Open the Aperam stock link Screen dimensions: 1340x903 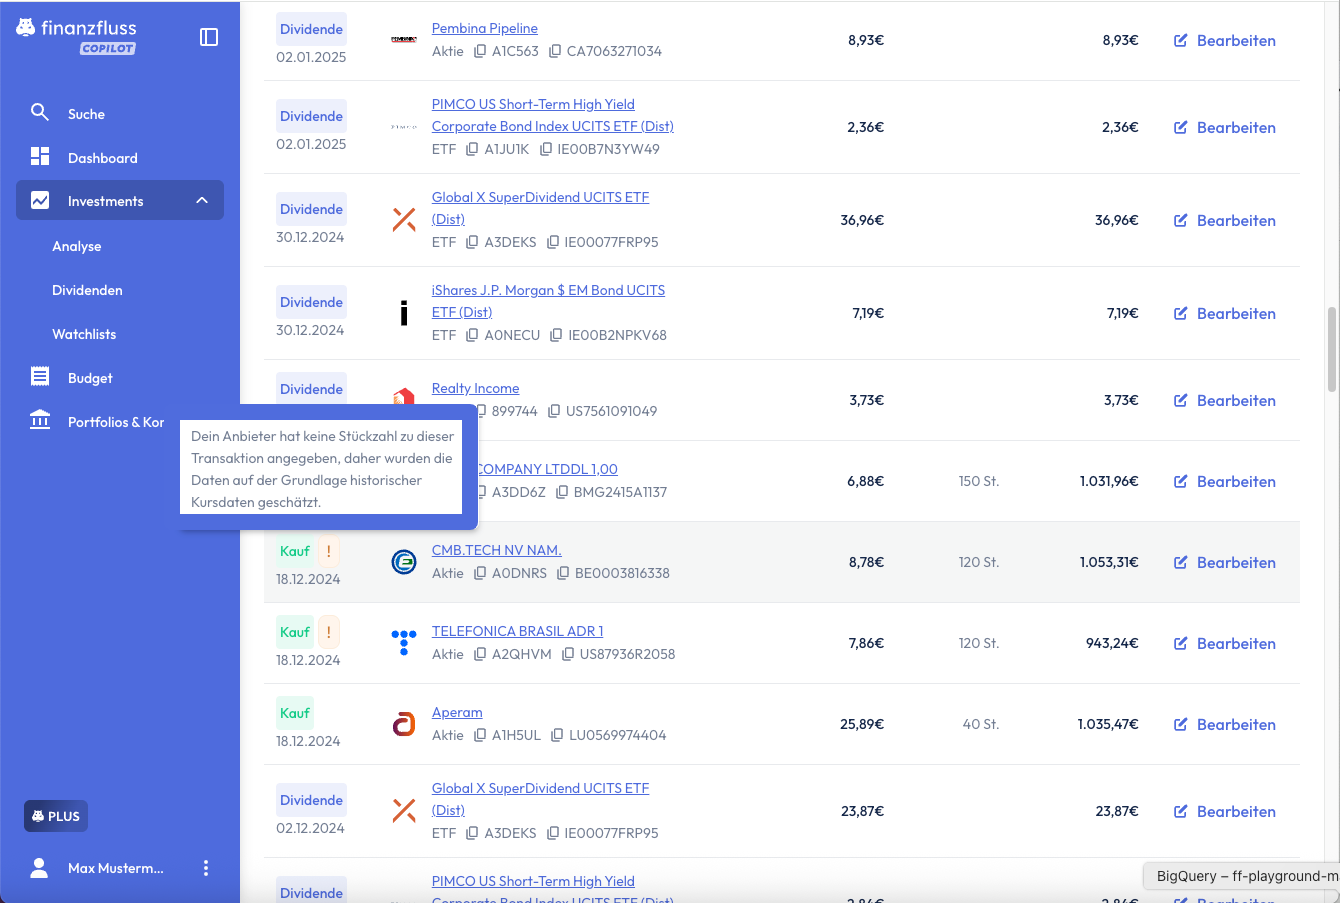457,712
